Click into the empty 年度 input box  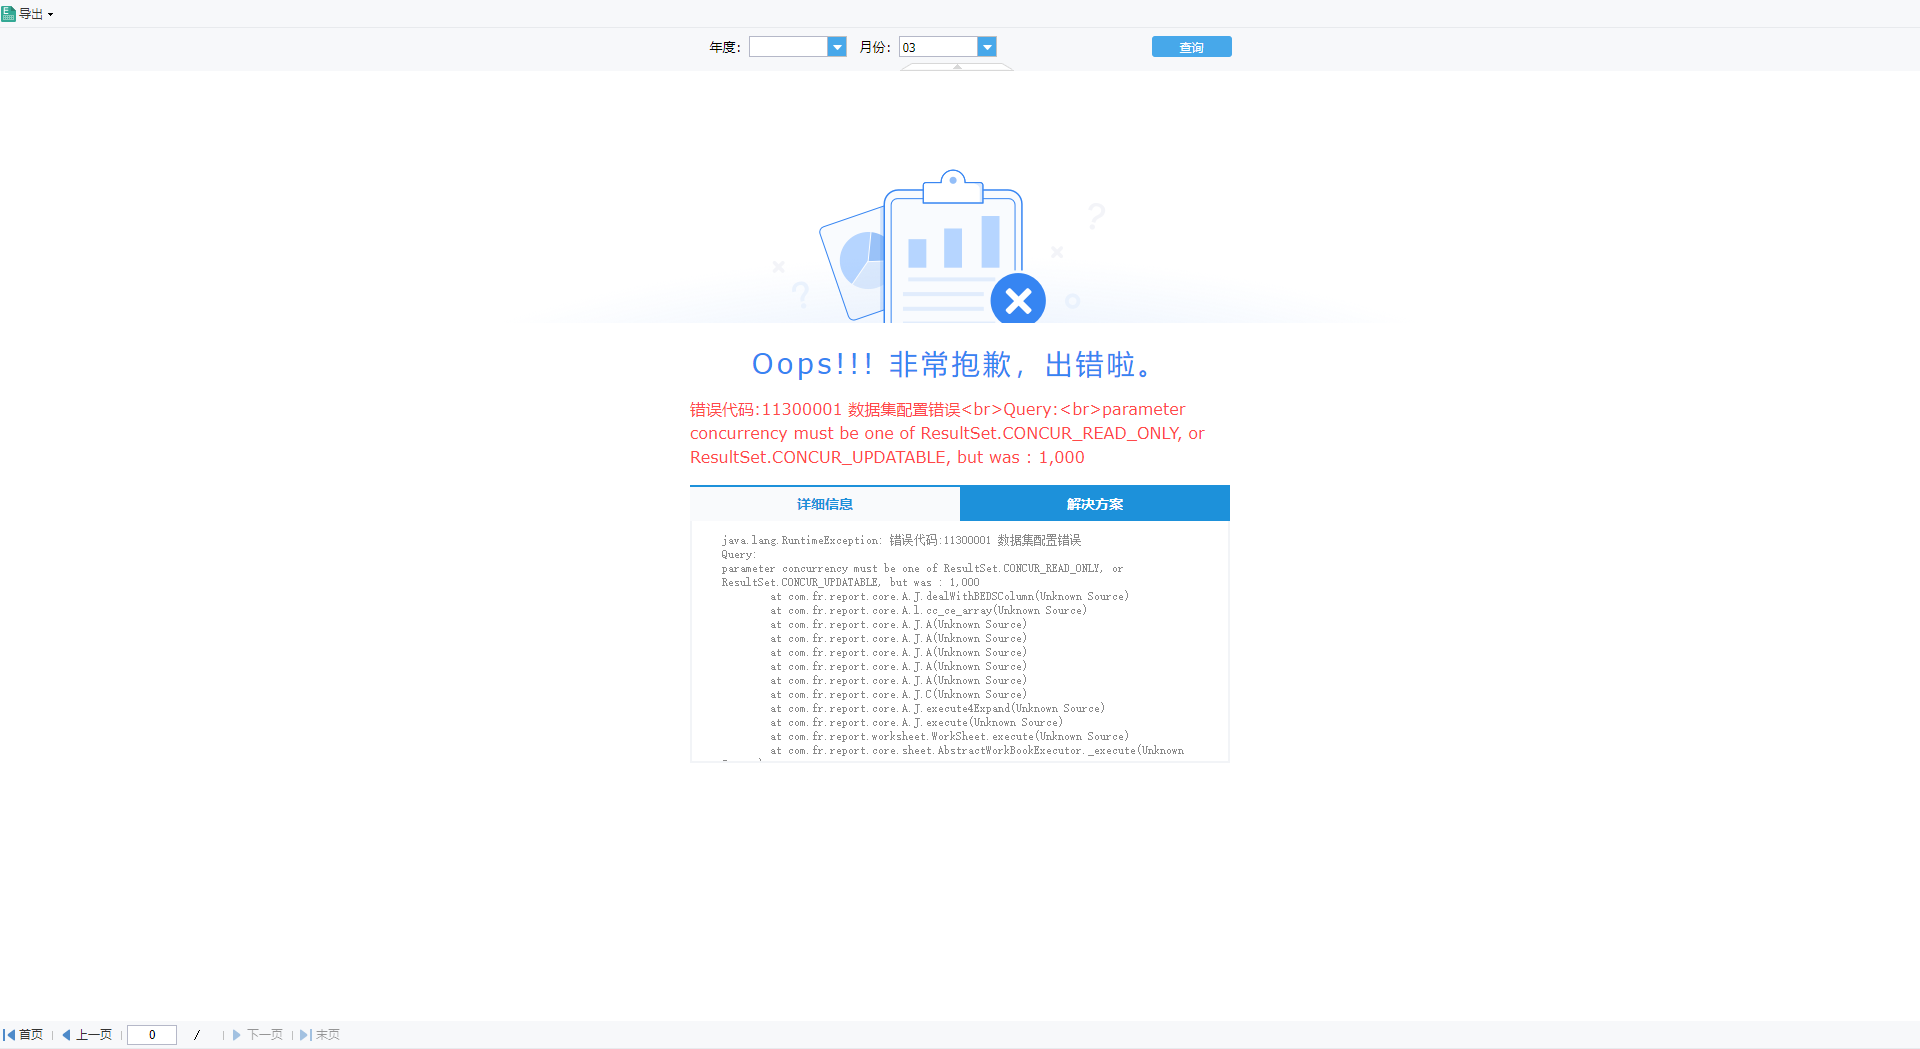788,47
